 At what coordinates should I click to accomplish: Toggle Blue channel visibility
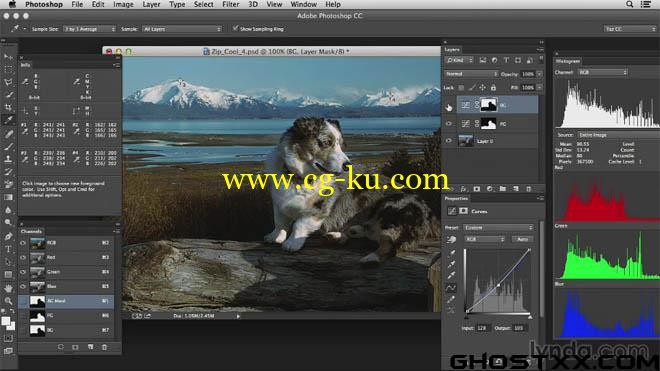click(23, 287)
